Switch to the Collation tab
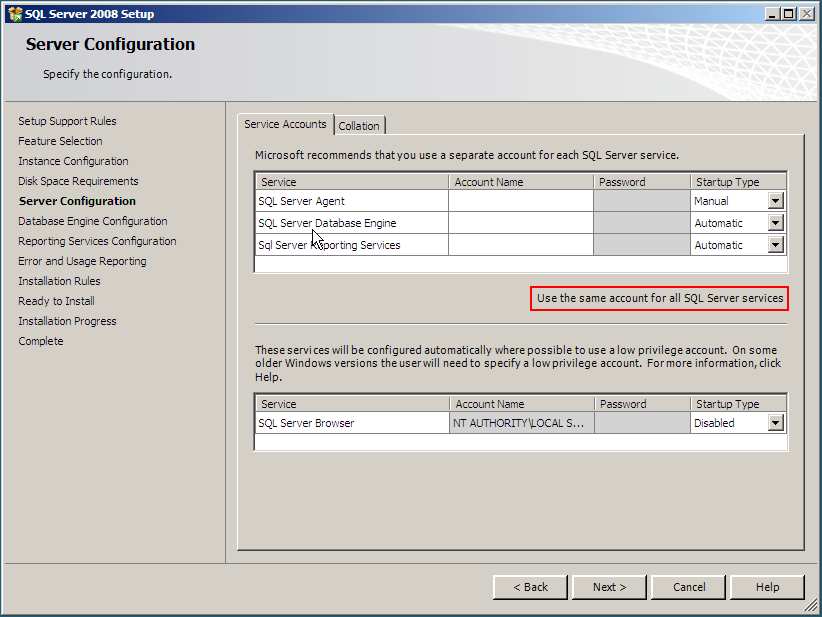This screenshot has width=822, height=617. click(x=359, y=126)
